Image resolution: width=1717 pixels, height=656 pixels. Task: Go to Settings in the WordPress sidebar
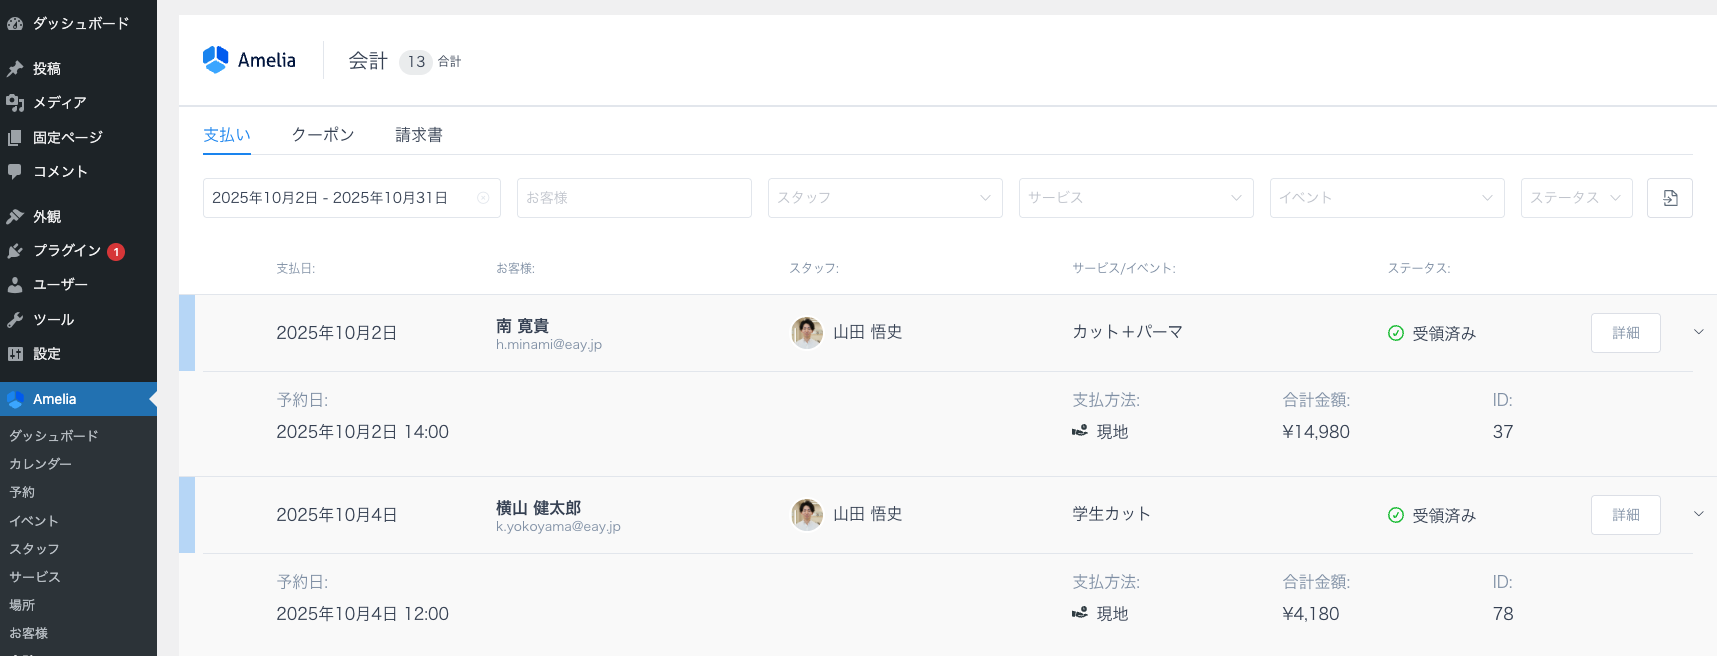coord(46,354)
